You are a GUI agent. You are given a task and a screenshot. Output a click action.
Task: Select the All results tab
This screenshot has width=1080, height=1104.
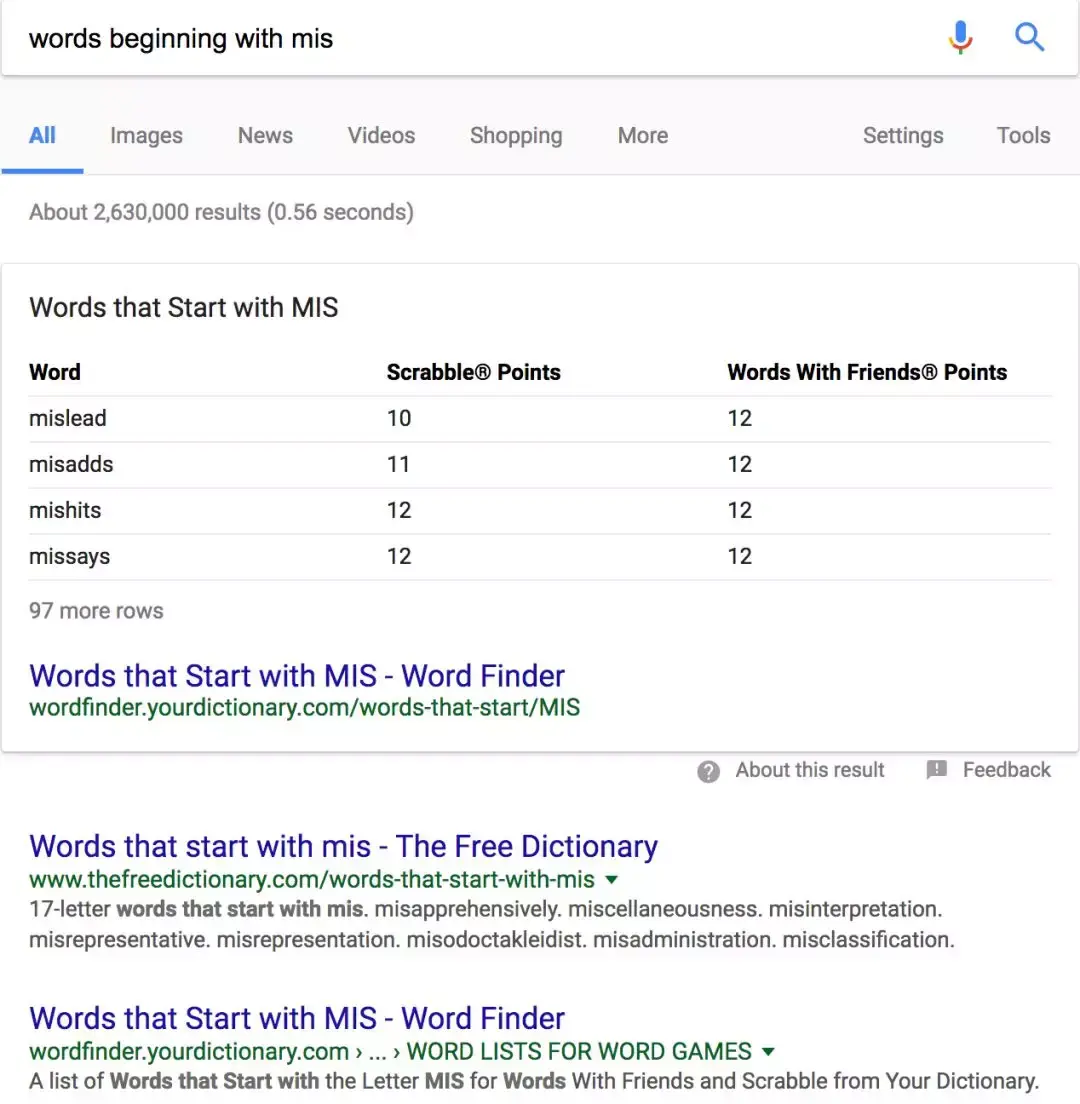[42, 135]
